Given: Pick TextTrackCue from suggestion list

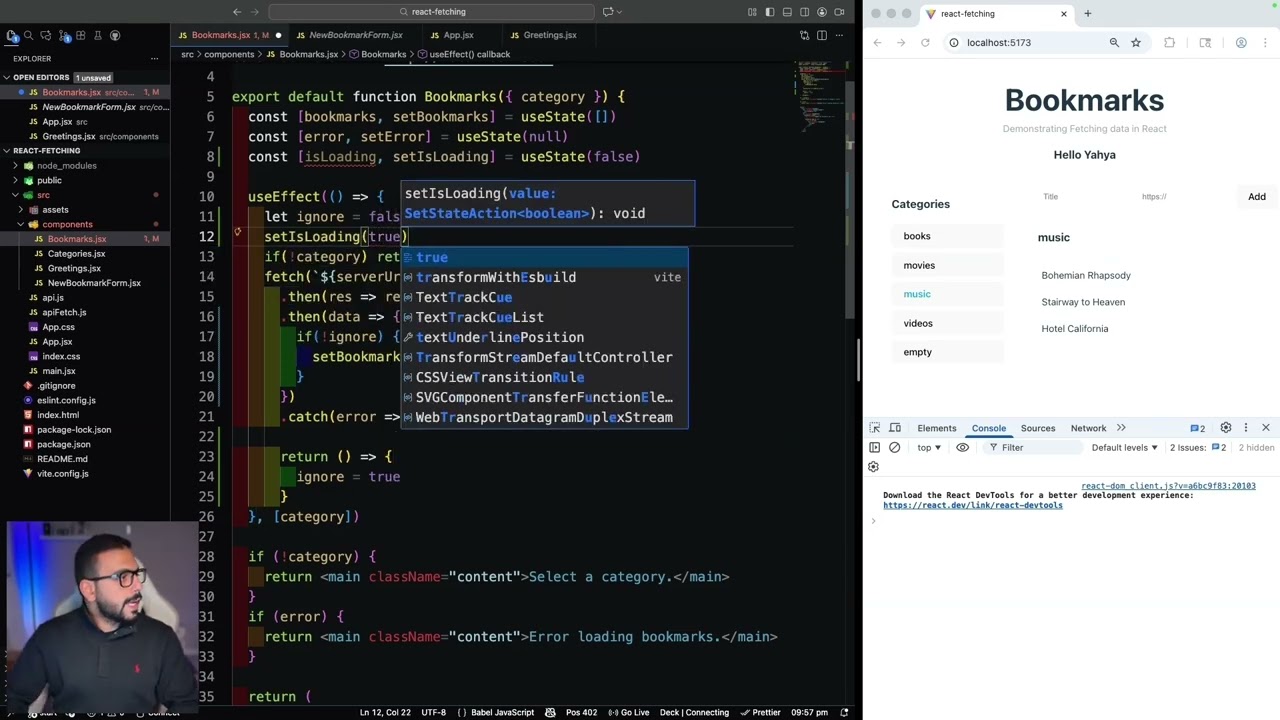Looking at the screenshot, I should click(544, 297).
